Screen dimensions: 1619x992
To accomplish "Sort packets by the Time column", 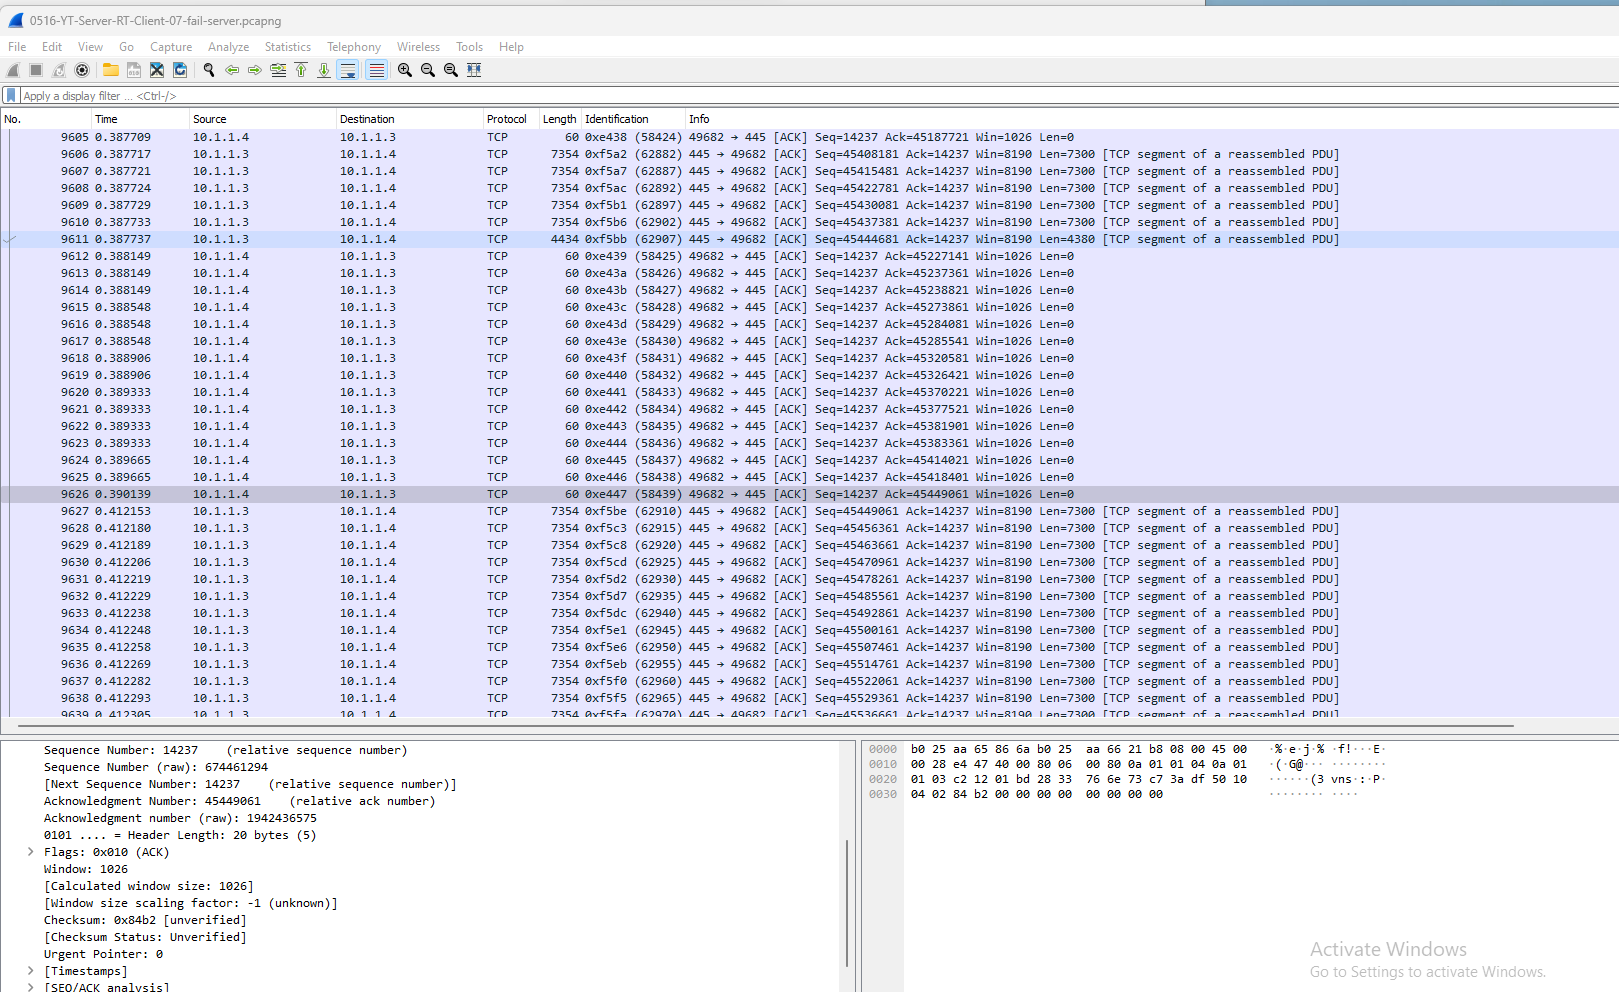I will [x=141, y=119].
